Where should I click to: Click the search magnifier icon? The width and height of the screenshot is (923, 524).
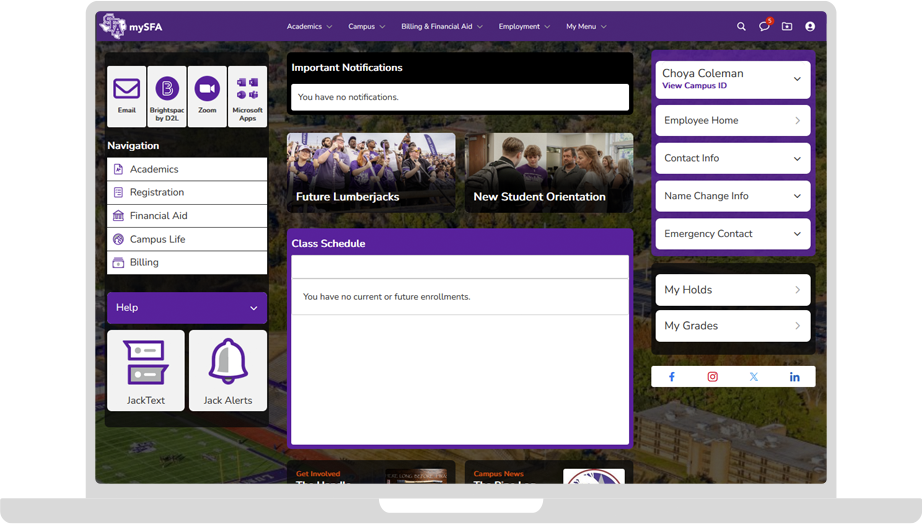(x=741, y=27)
